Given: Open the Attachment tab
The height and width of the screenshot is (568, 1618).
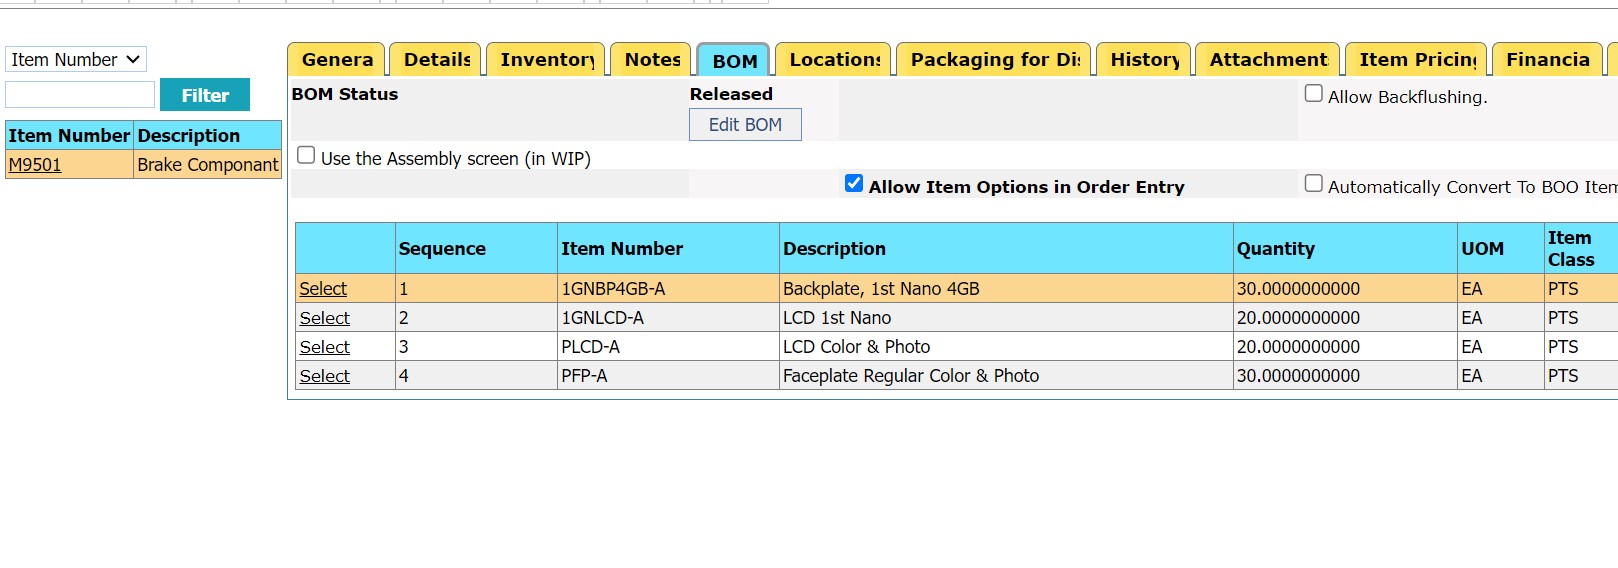Looking at the screenshot, I should coord(1268,60).
